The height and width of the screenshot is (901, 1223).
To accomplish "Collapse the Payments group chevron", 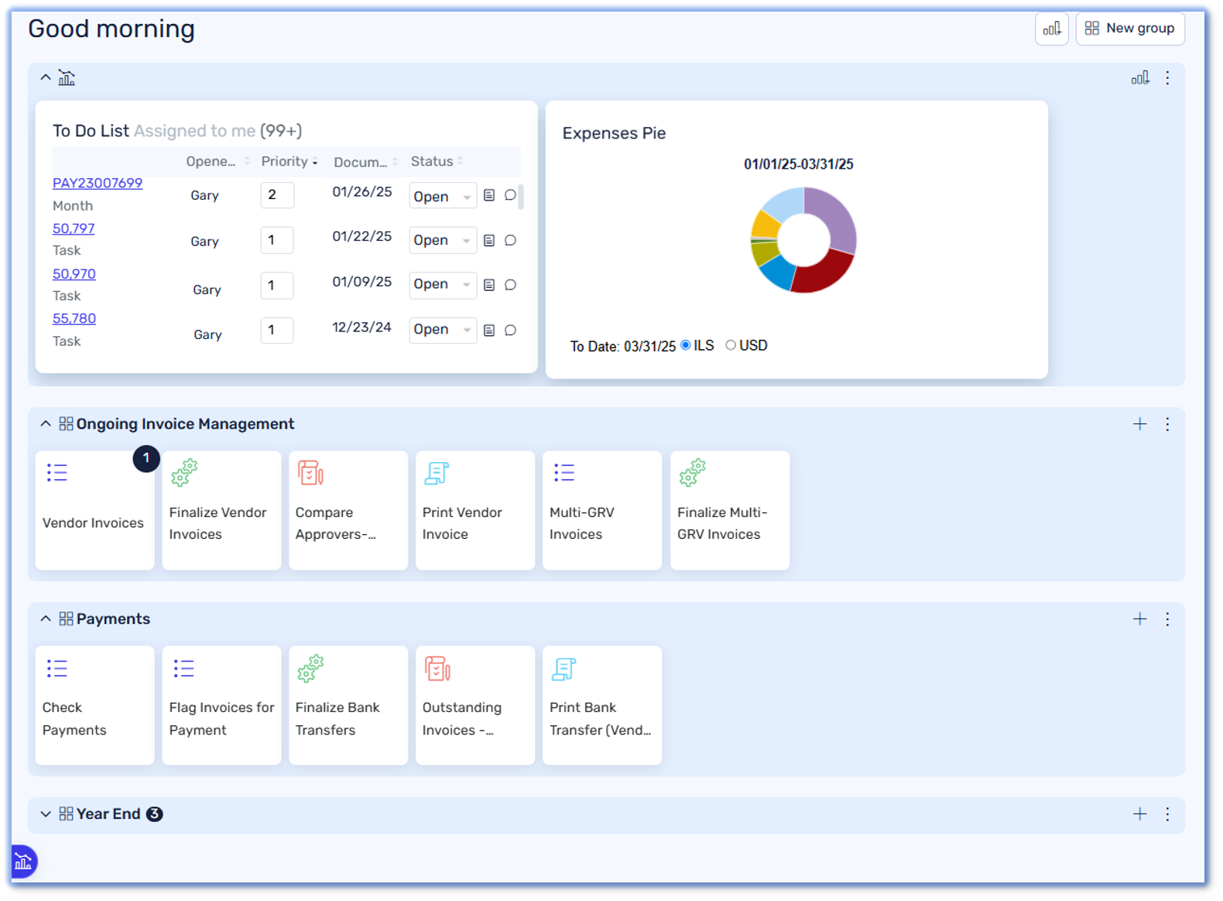I will pyautogui.click(x=45, y=618).
